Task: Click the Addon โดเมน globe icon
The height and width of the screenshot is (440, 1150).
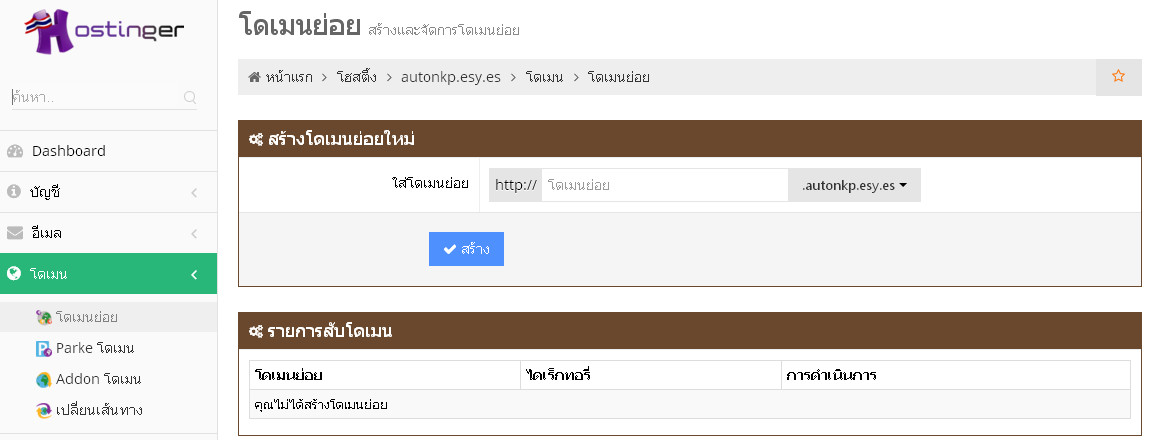Action: pos(43,380)
